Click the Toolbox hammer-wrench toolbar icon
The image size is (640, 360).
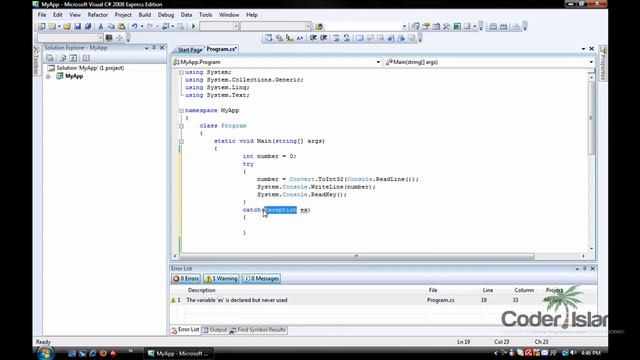[x=447, y=27]
